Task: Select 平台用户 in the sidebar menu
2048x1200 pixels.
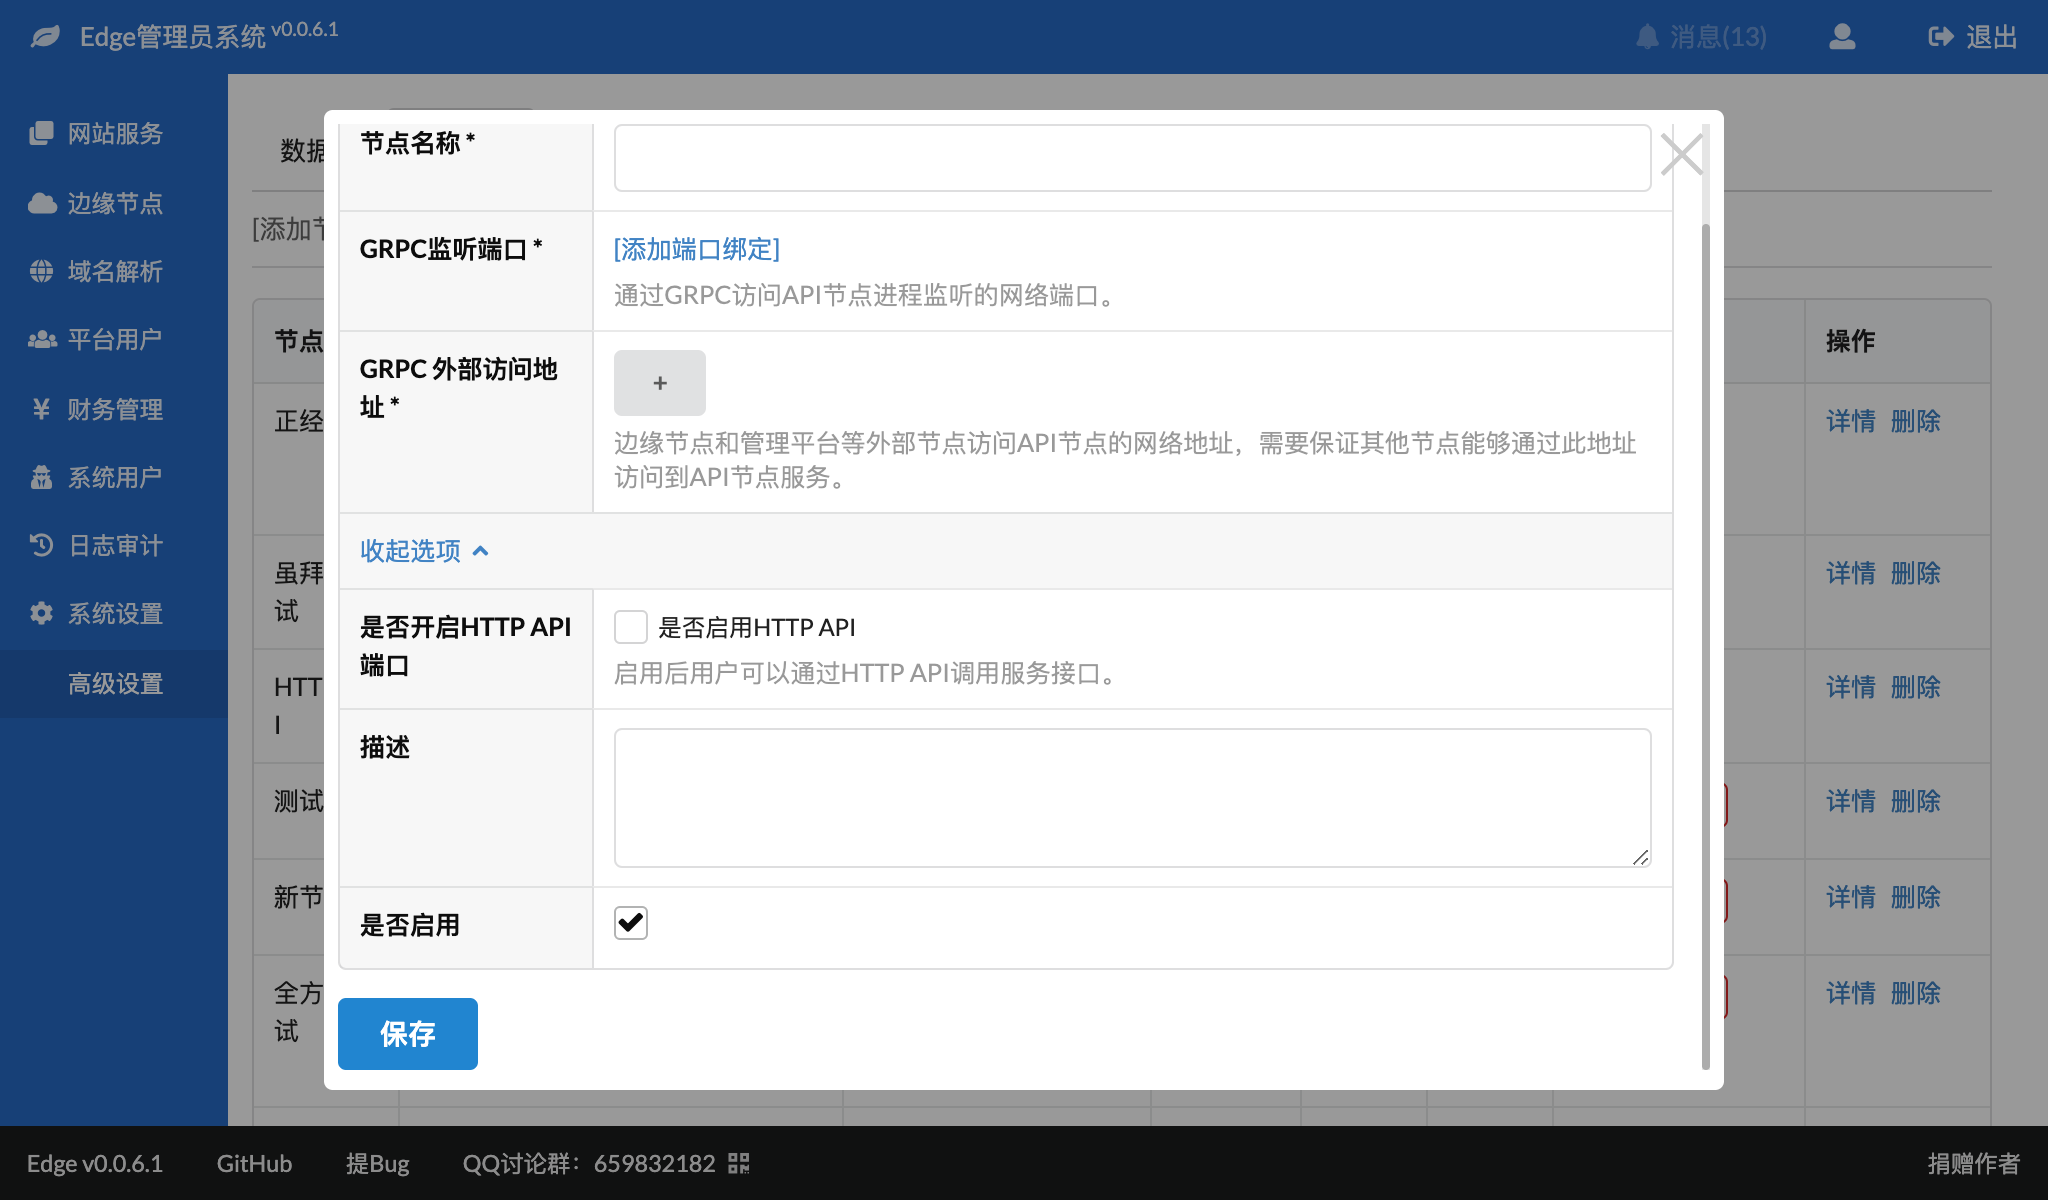Action: (x=115, y=339)
